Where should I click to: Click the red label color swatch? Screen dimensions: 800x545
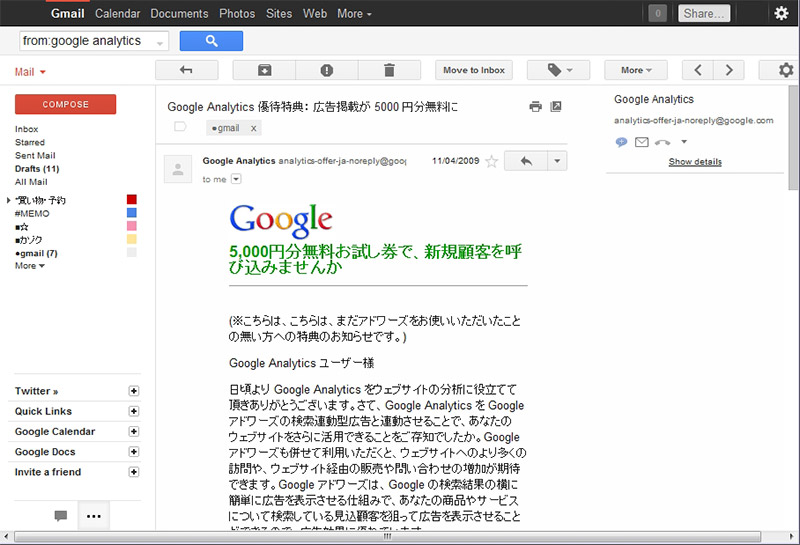coord(132,200)
